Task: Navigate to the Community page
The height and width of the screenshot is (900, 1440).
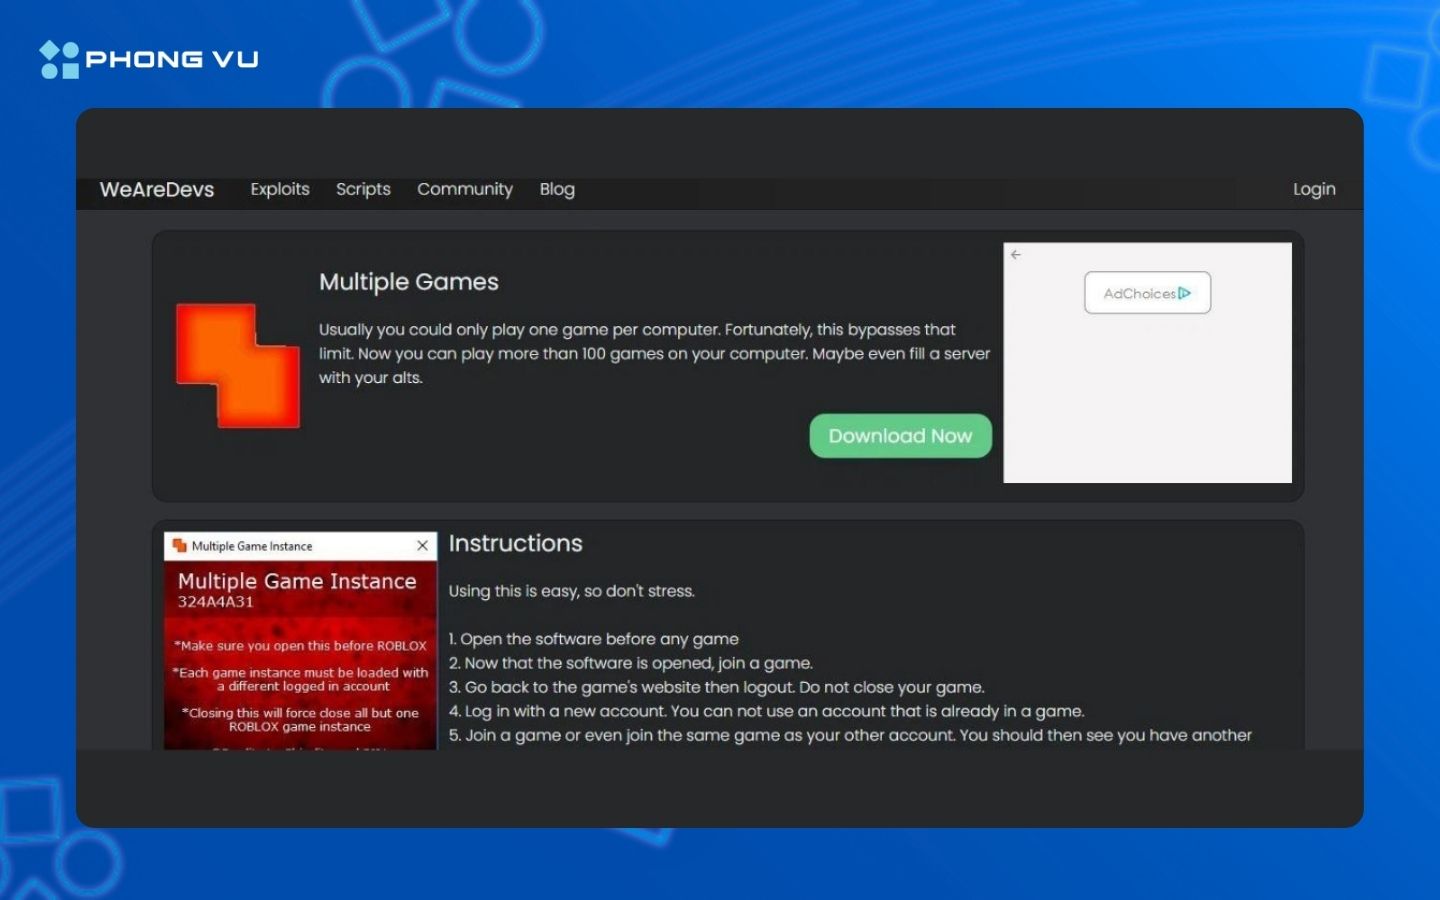Action: click(465, 189)
